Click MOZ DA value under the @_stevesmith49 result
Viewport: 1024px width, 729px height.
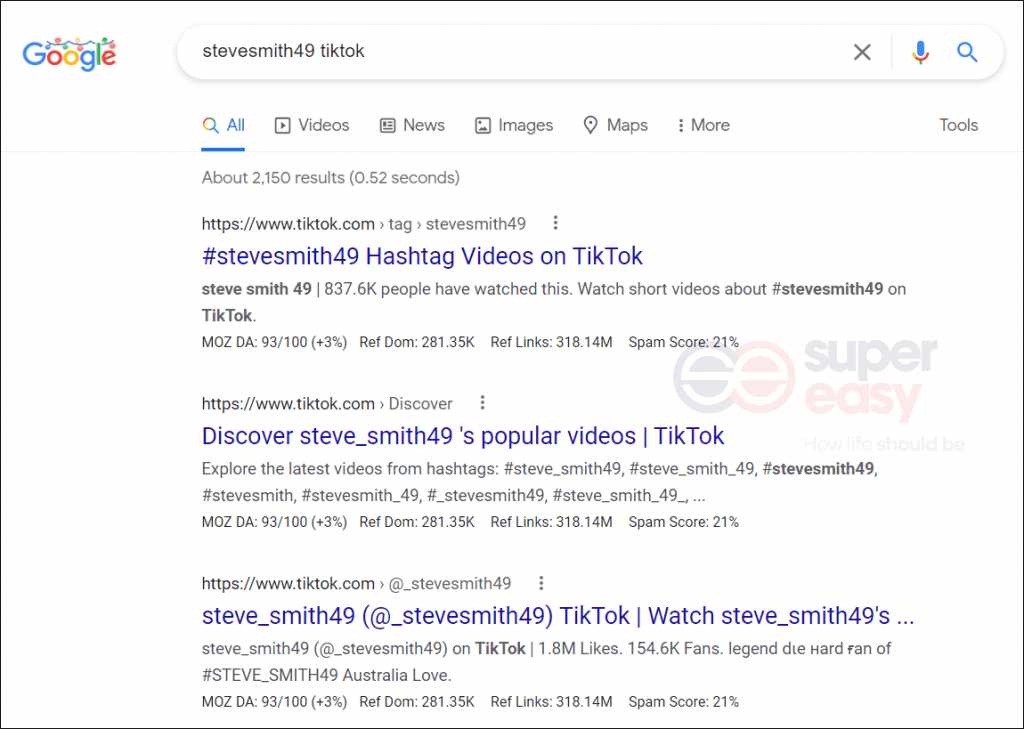[274, 702]
